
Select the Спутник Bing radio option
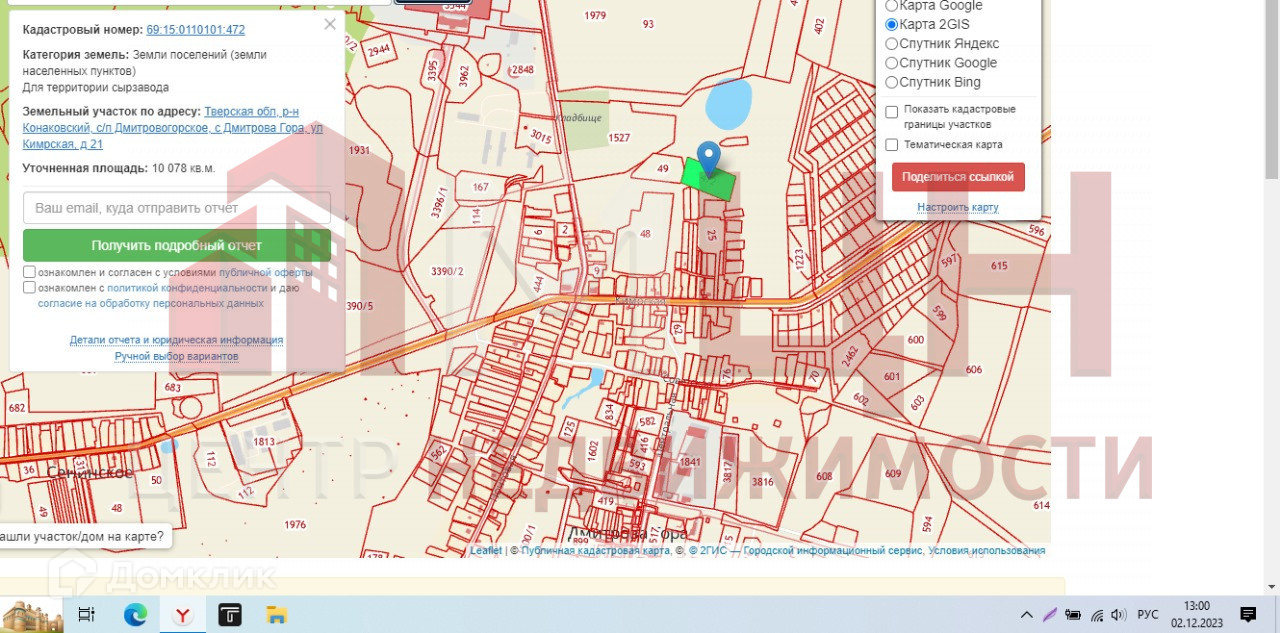(x=892, y=82)
